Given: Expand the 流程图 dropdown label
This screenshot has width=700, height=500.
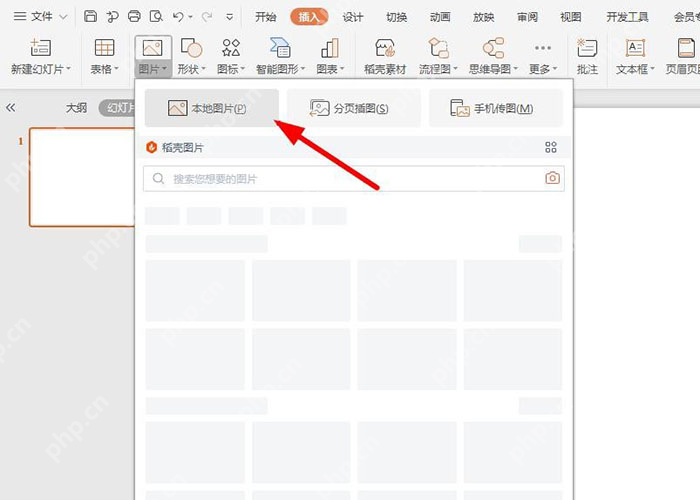Looking at the screenshot, I should (x=438, y=69).
